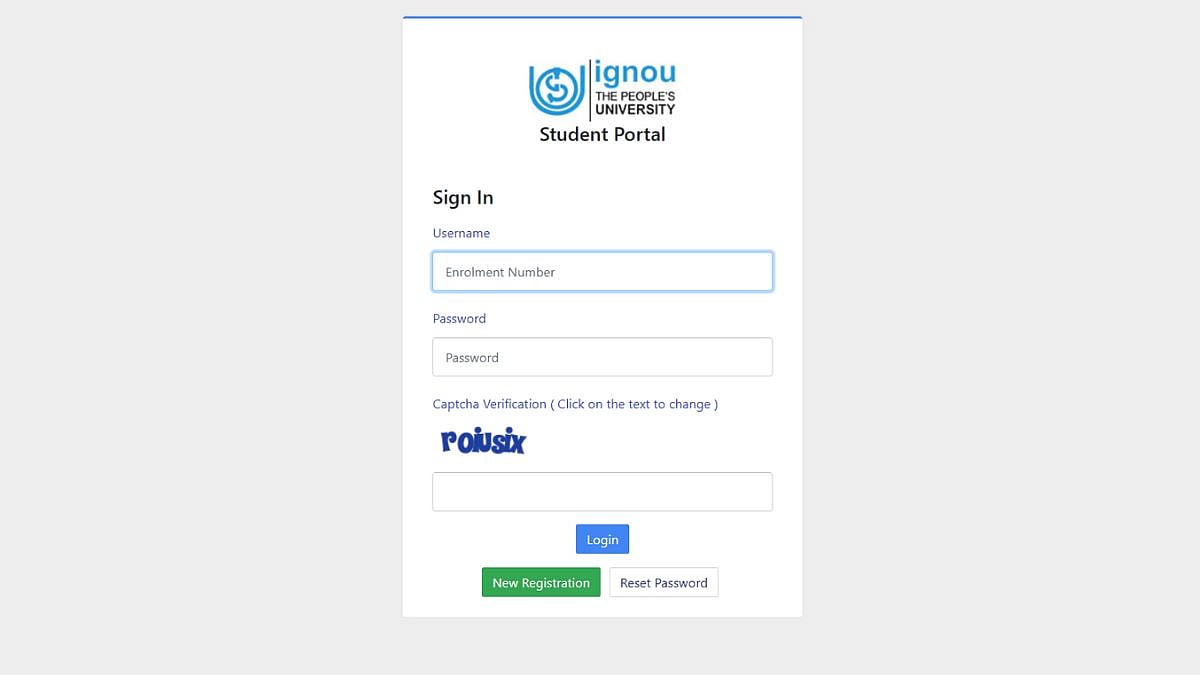
Task: Click the "Captcha Verification" label text
Action: (489, 404)
